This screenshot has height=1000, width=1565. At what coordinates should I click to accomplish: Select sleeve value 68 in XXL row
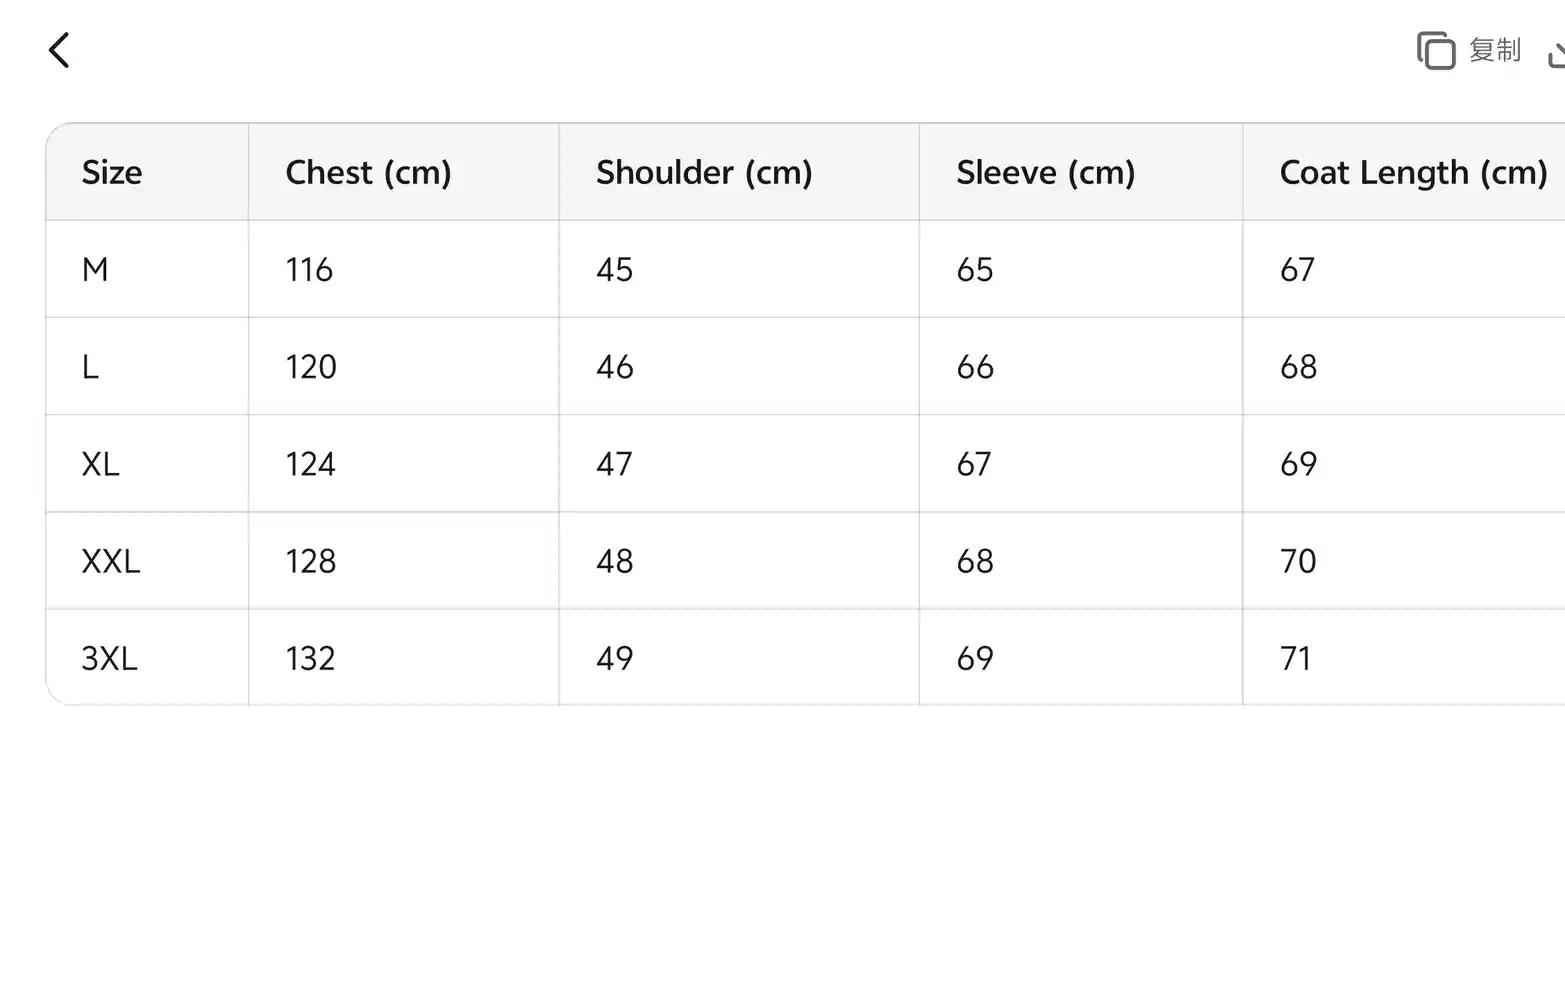click(975, 561)
